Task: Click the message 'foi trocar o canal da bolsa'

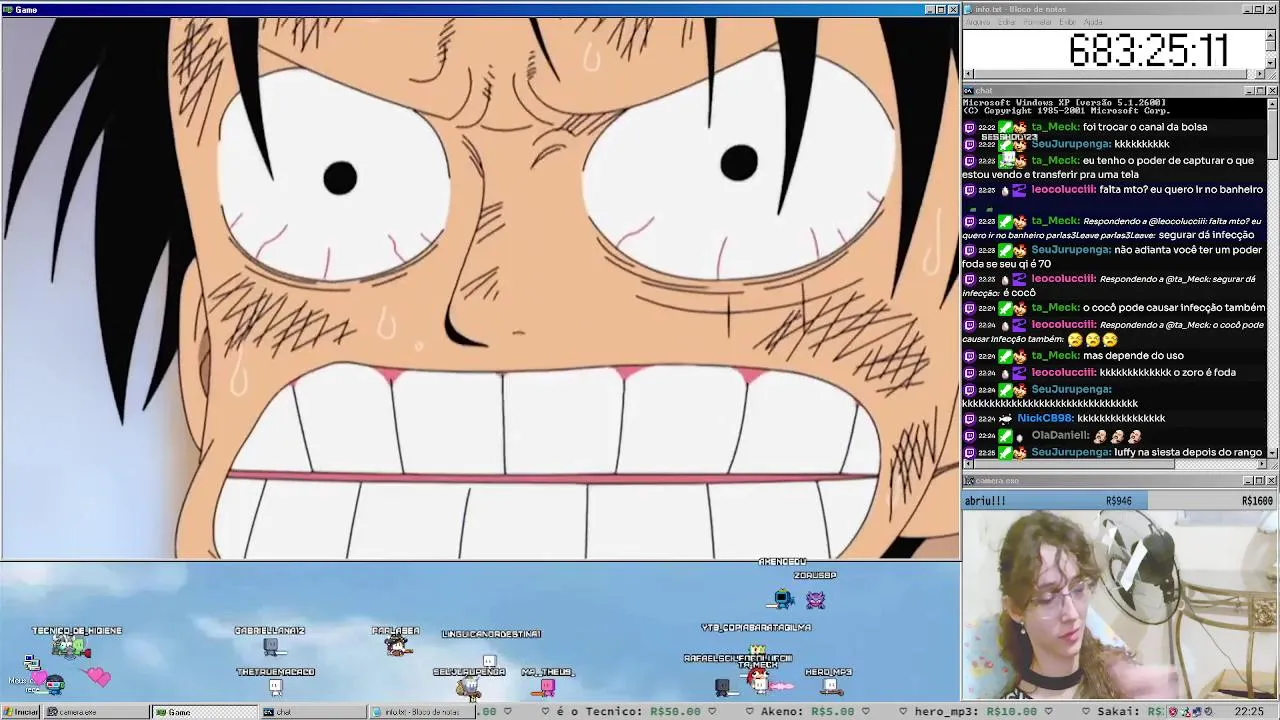Action: pos(1145,128)
